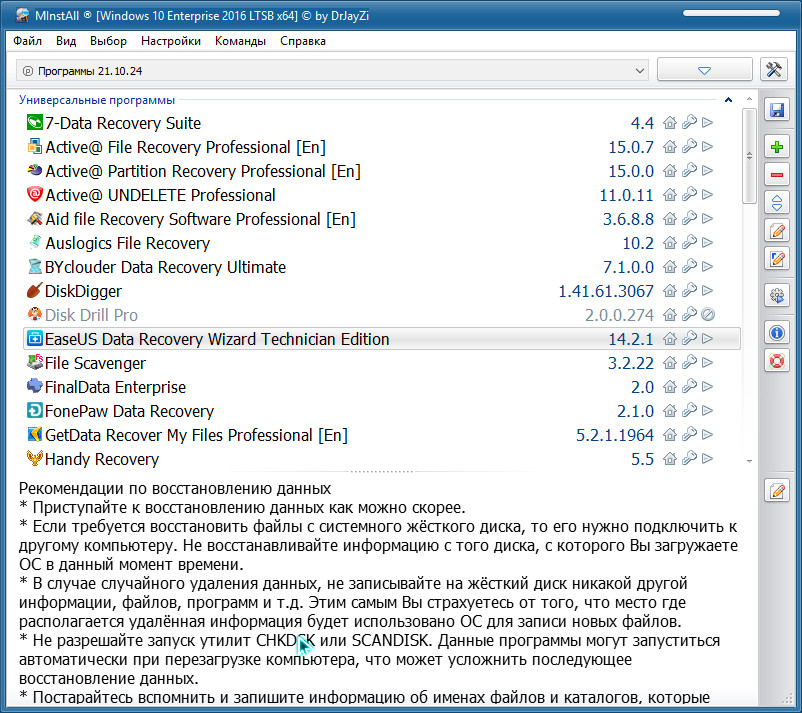Open the blue info icon in sidebar
The height and width of the screenshot is (713, 802).
pyautogui.click(x=776, y=332)
